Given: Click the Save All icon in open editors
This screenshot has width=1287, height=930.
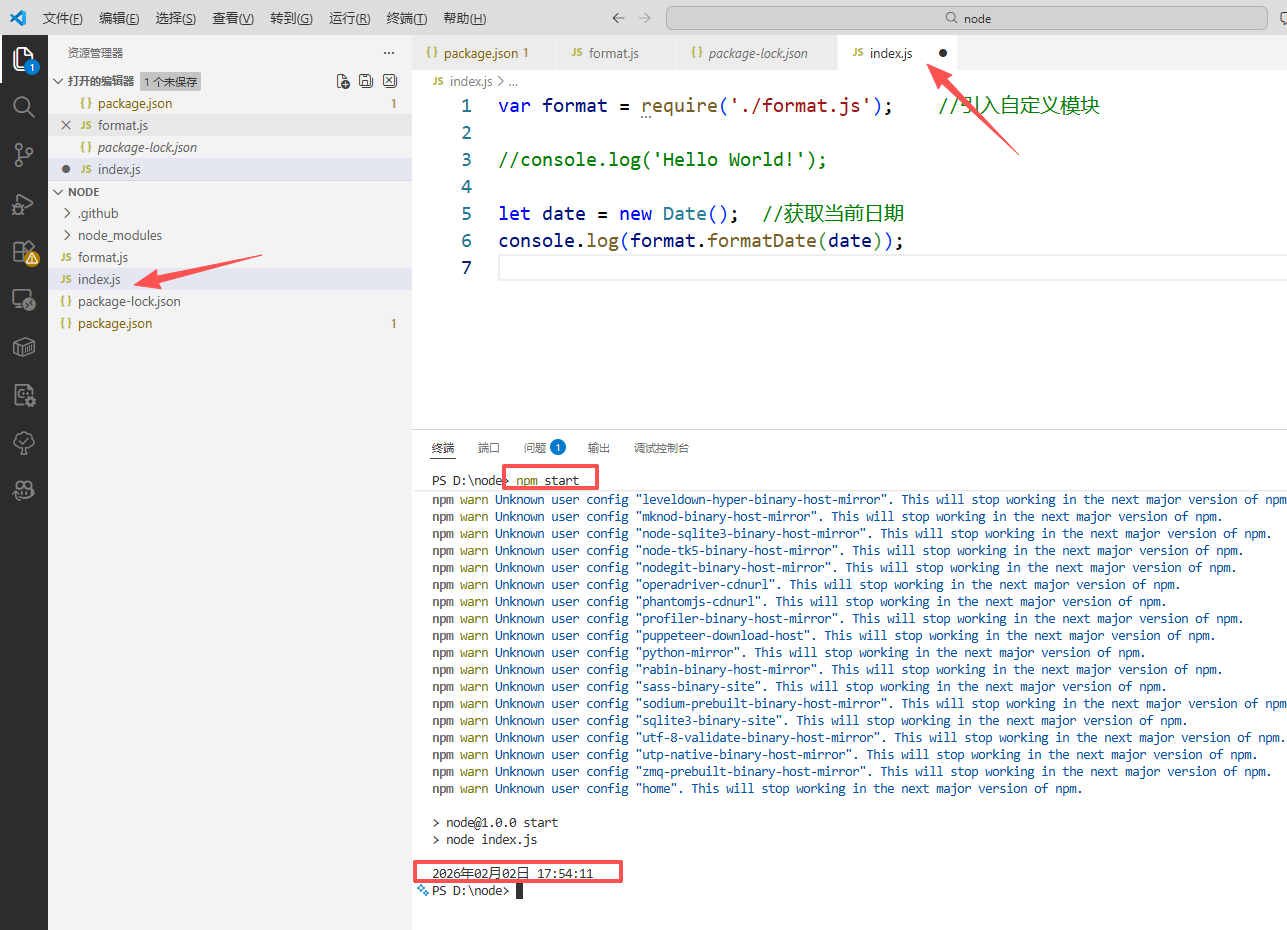Looking at the screenshot, I should 366,81.
